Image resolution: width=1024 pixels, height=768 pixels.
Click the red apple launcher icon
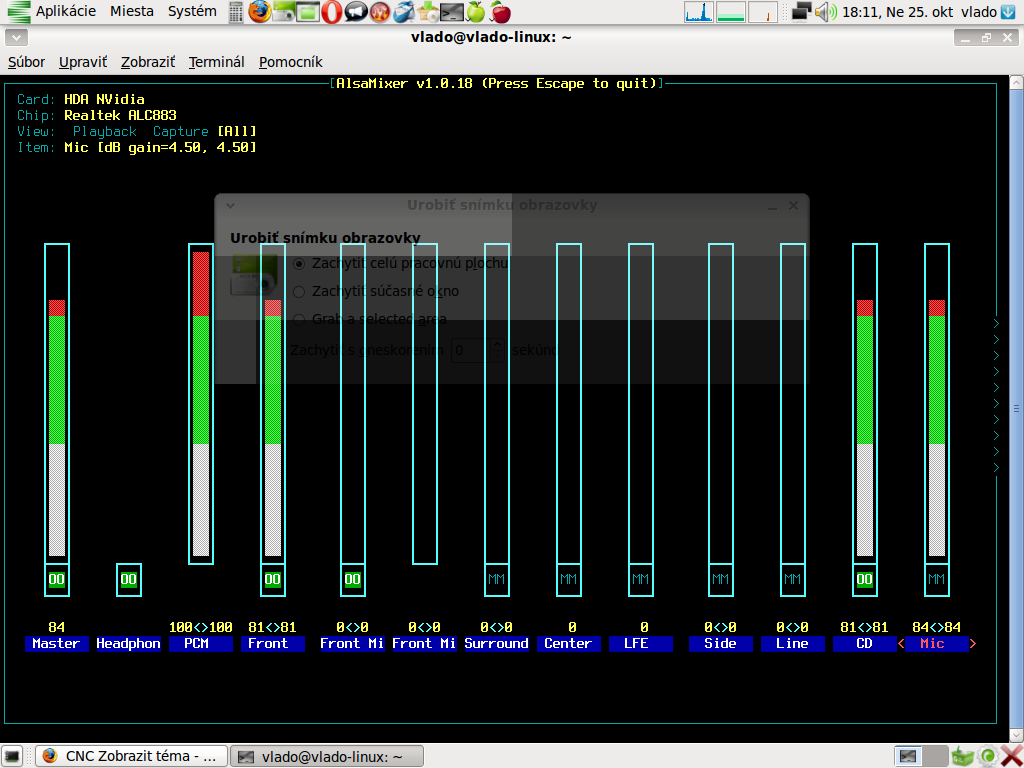tap(500, 12)
